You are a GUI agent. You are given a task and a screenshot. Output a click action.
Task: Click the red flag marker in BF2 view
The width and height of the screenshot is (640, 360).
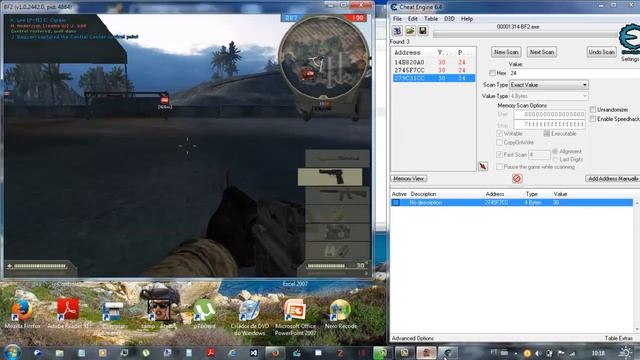(164, 100)
